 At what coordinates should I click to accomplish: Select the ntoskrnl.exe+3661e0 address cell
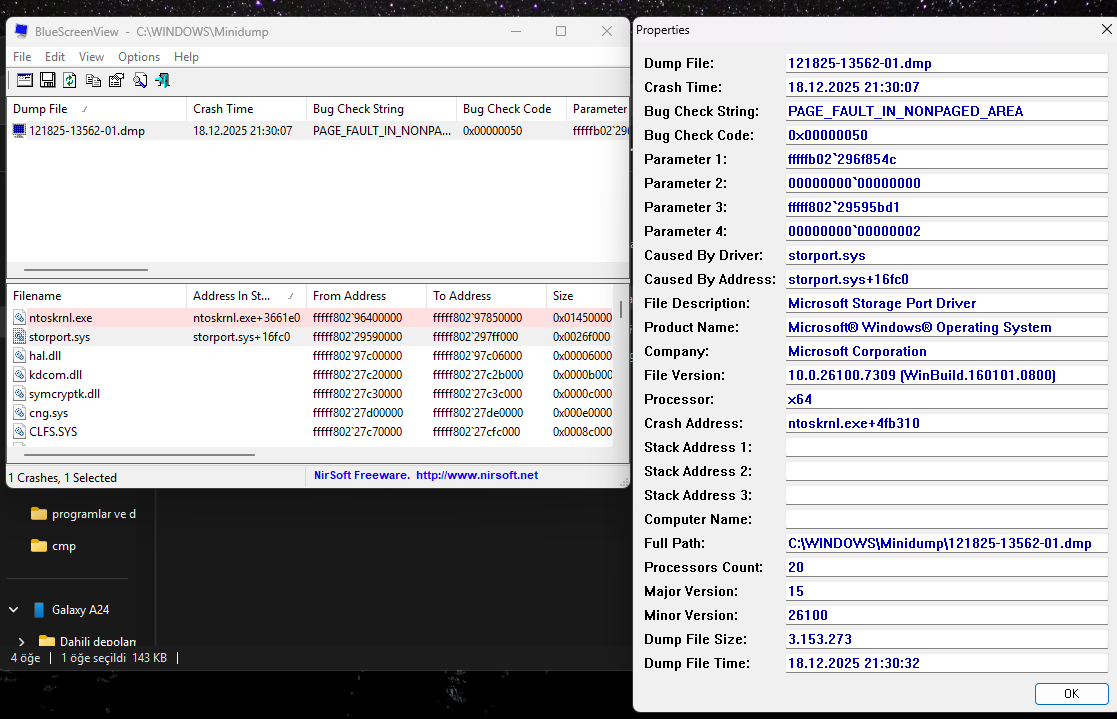tap(246, 318)
